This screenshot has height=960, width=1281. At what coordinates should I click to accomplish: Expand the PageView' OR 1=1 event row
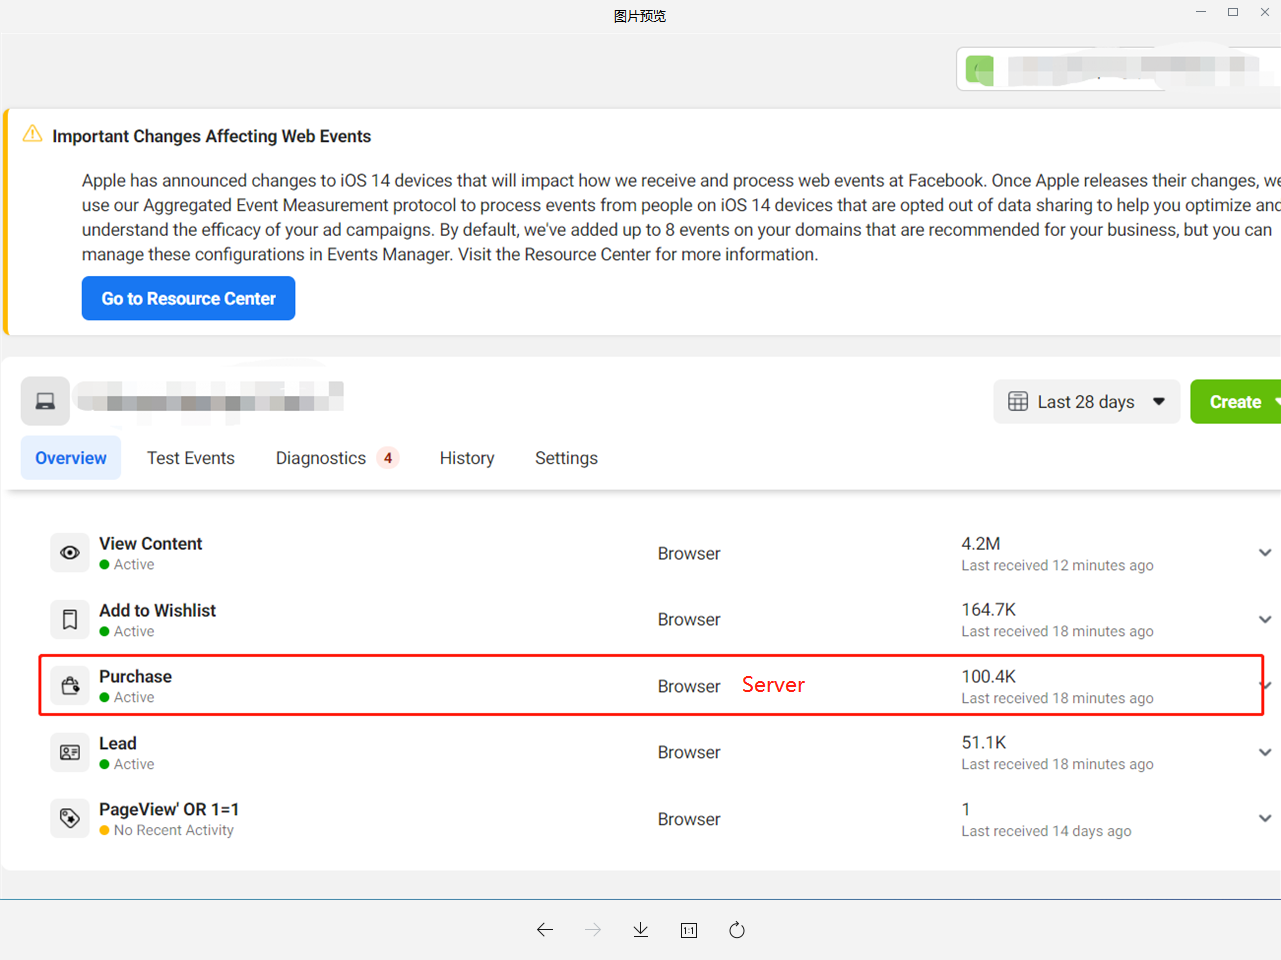1265,819
